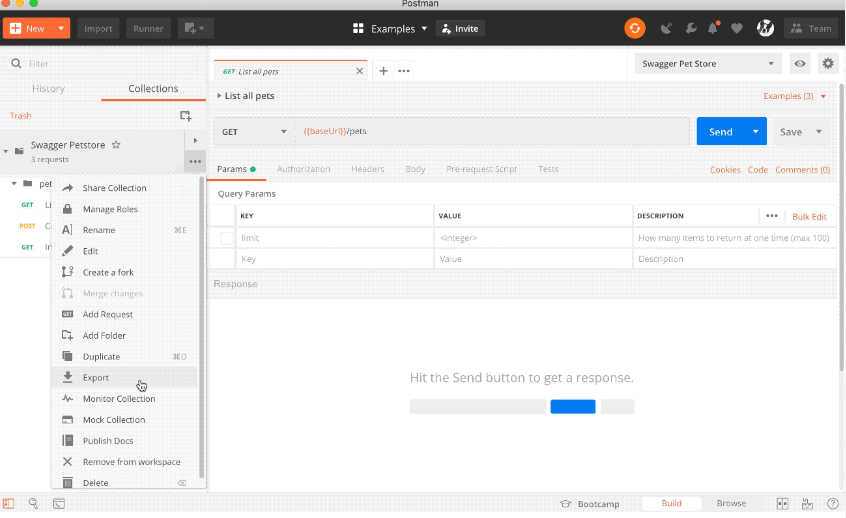Open the wrench settings icon in header

click(x=690, y=29)
